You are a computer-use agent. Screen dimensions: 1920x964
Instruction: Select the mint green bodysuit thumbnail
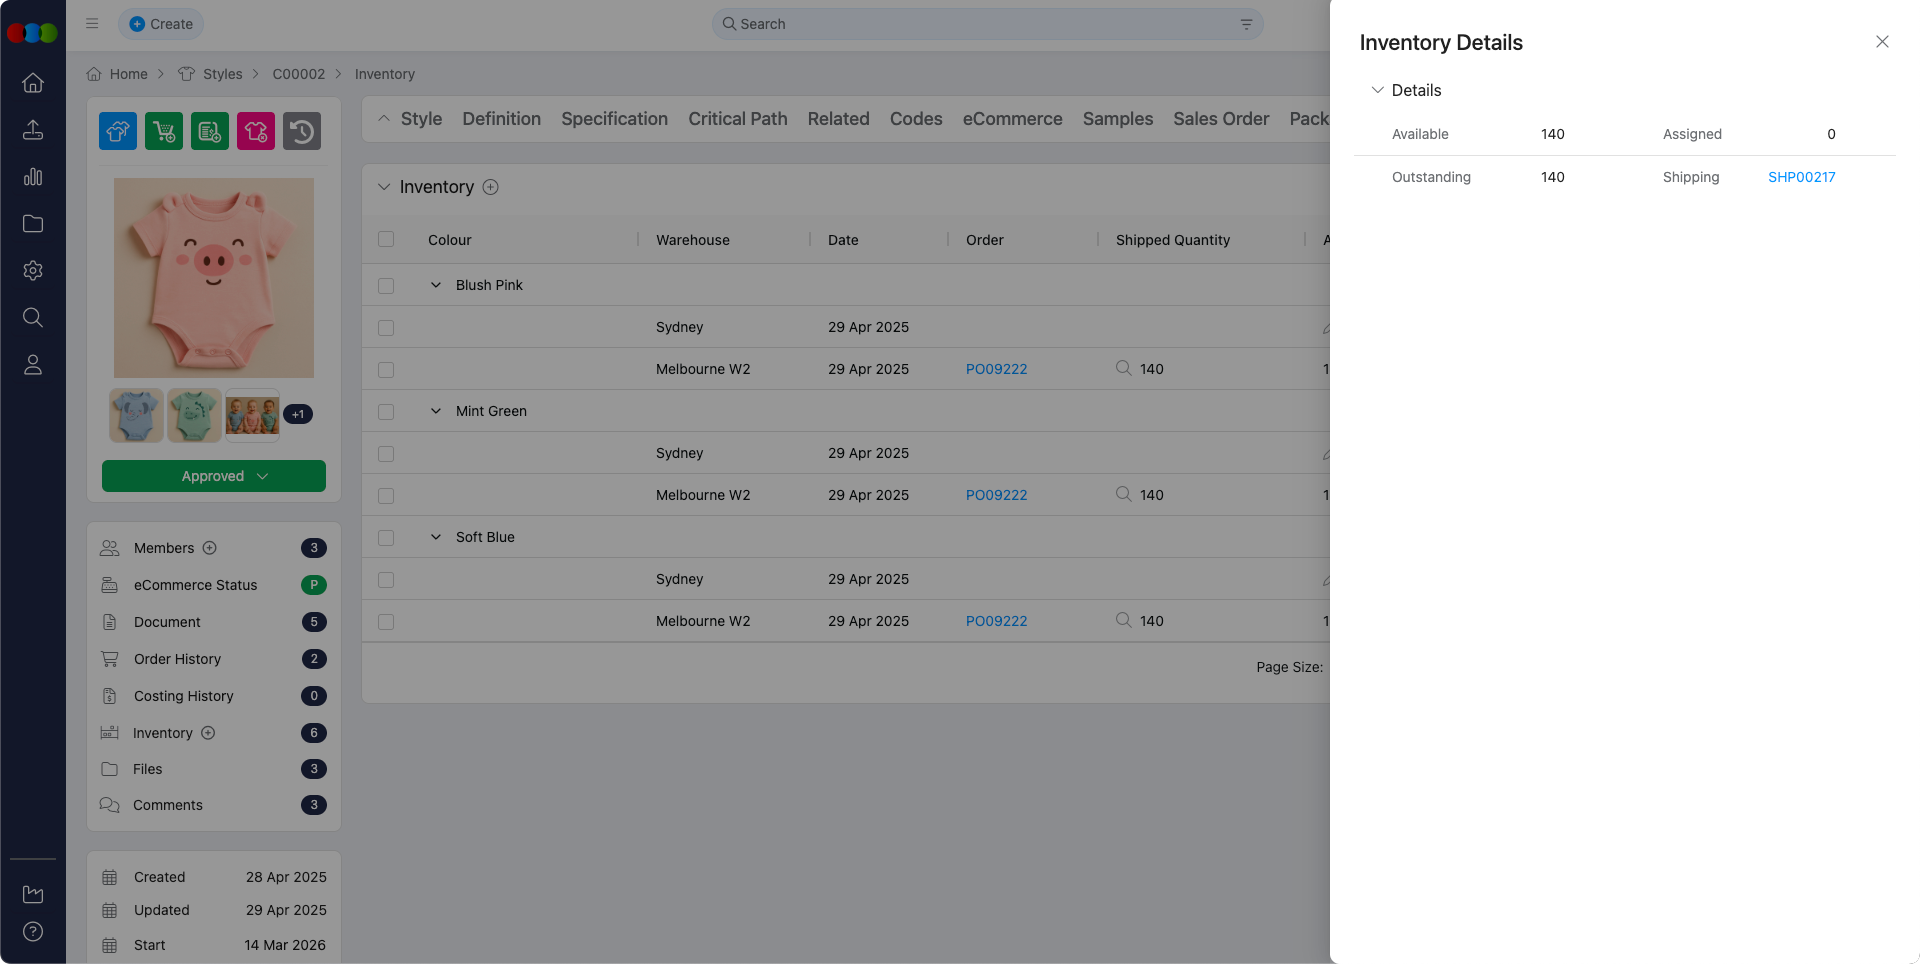(x=194, y=415)
